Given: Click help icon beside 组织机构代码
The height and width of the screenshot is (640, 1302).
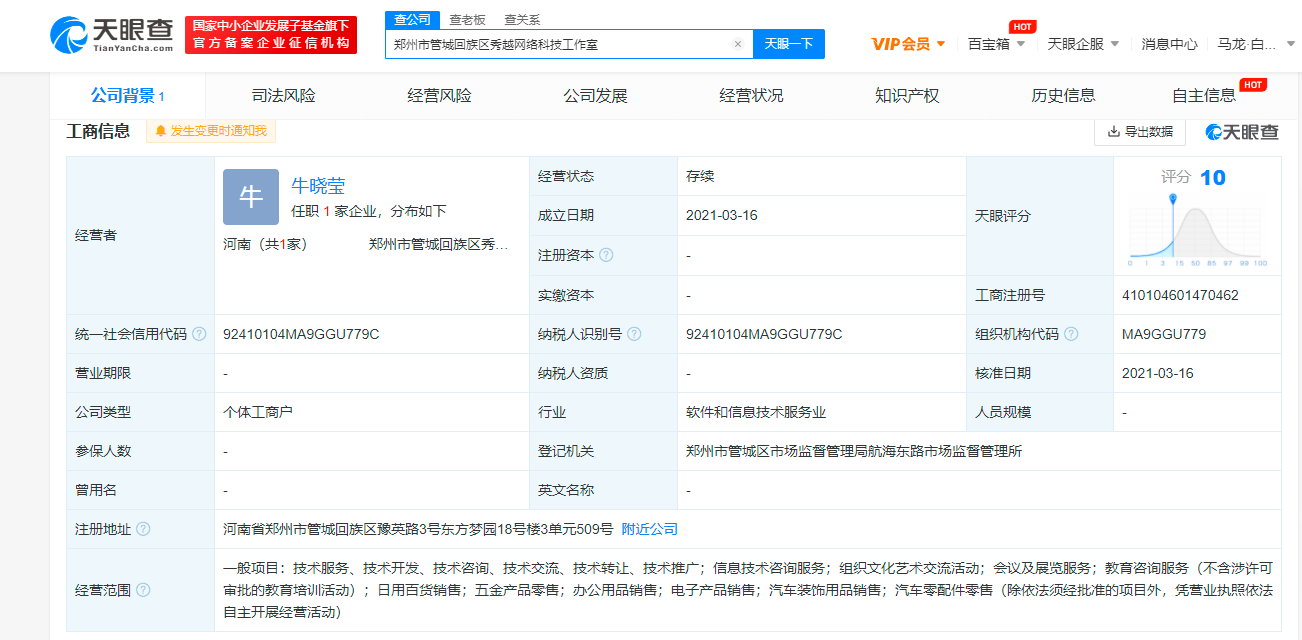Looking at the screenshot, I should click(x=1071, y=334).
